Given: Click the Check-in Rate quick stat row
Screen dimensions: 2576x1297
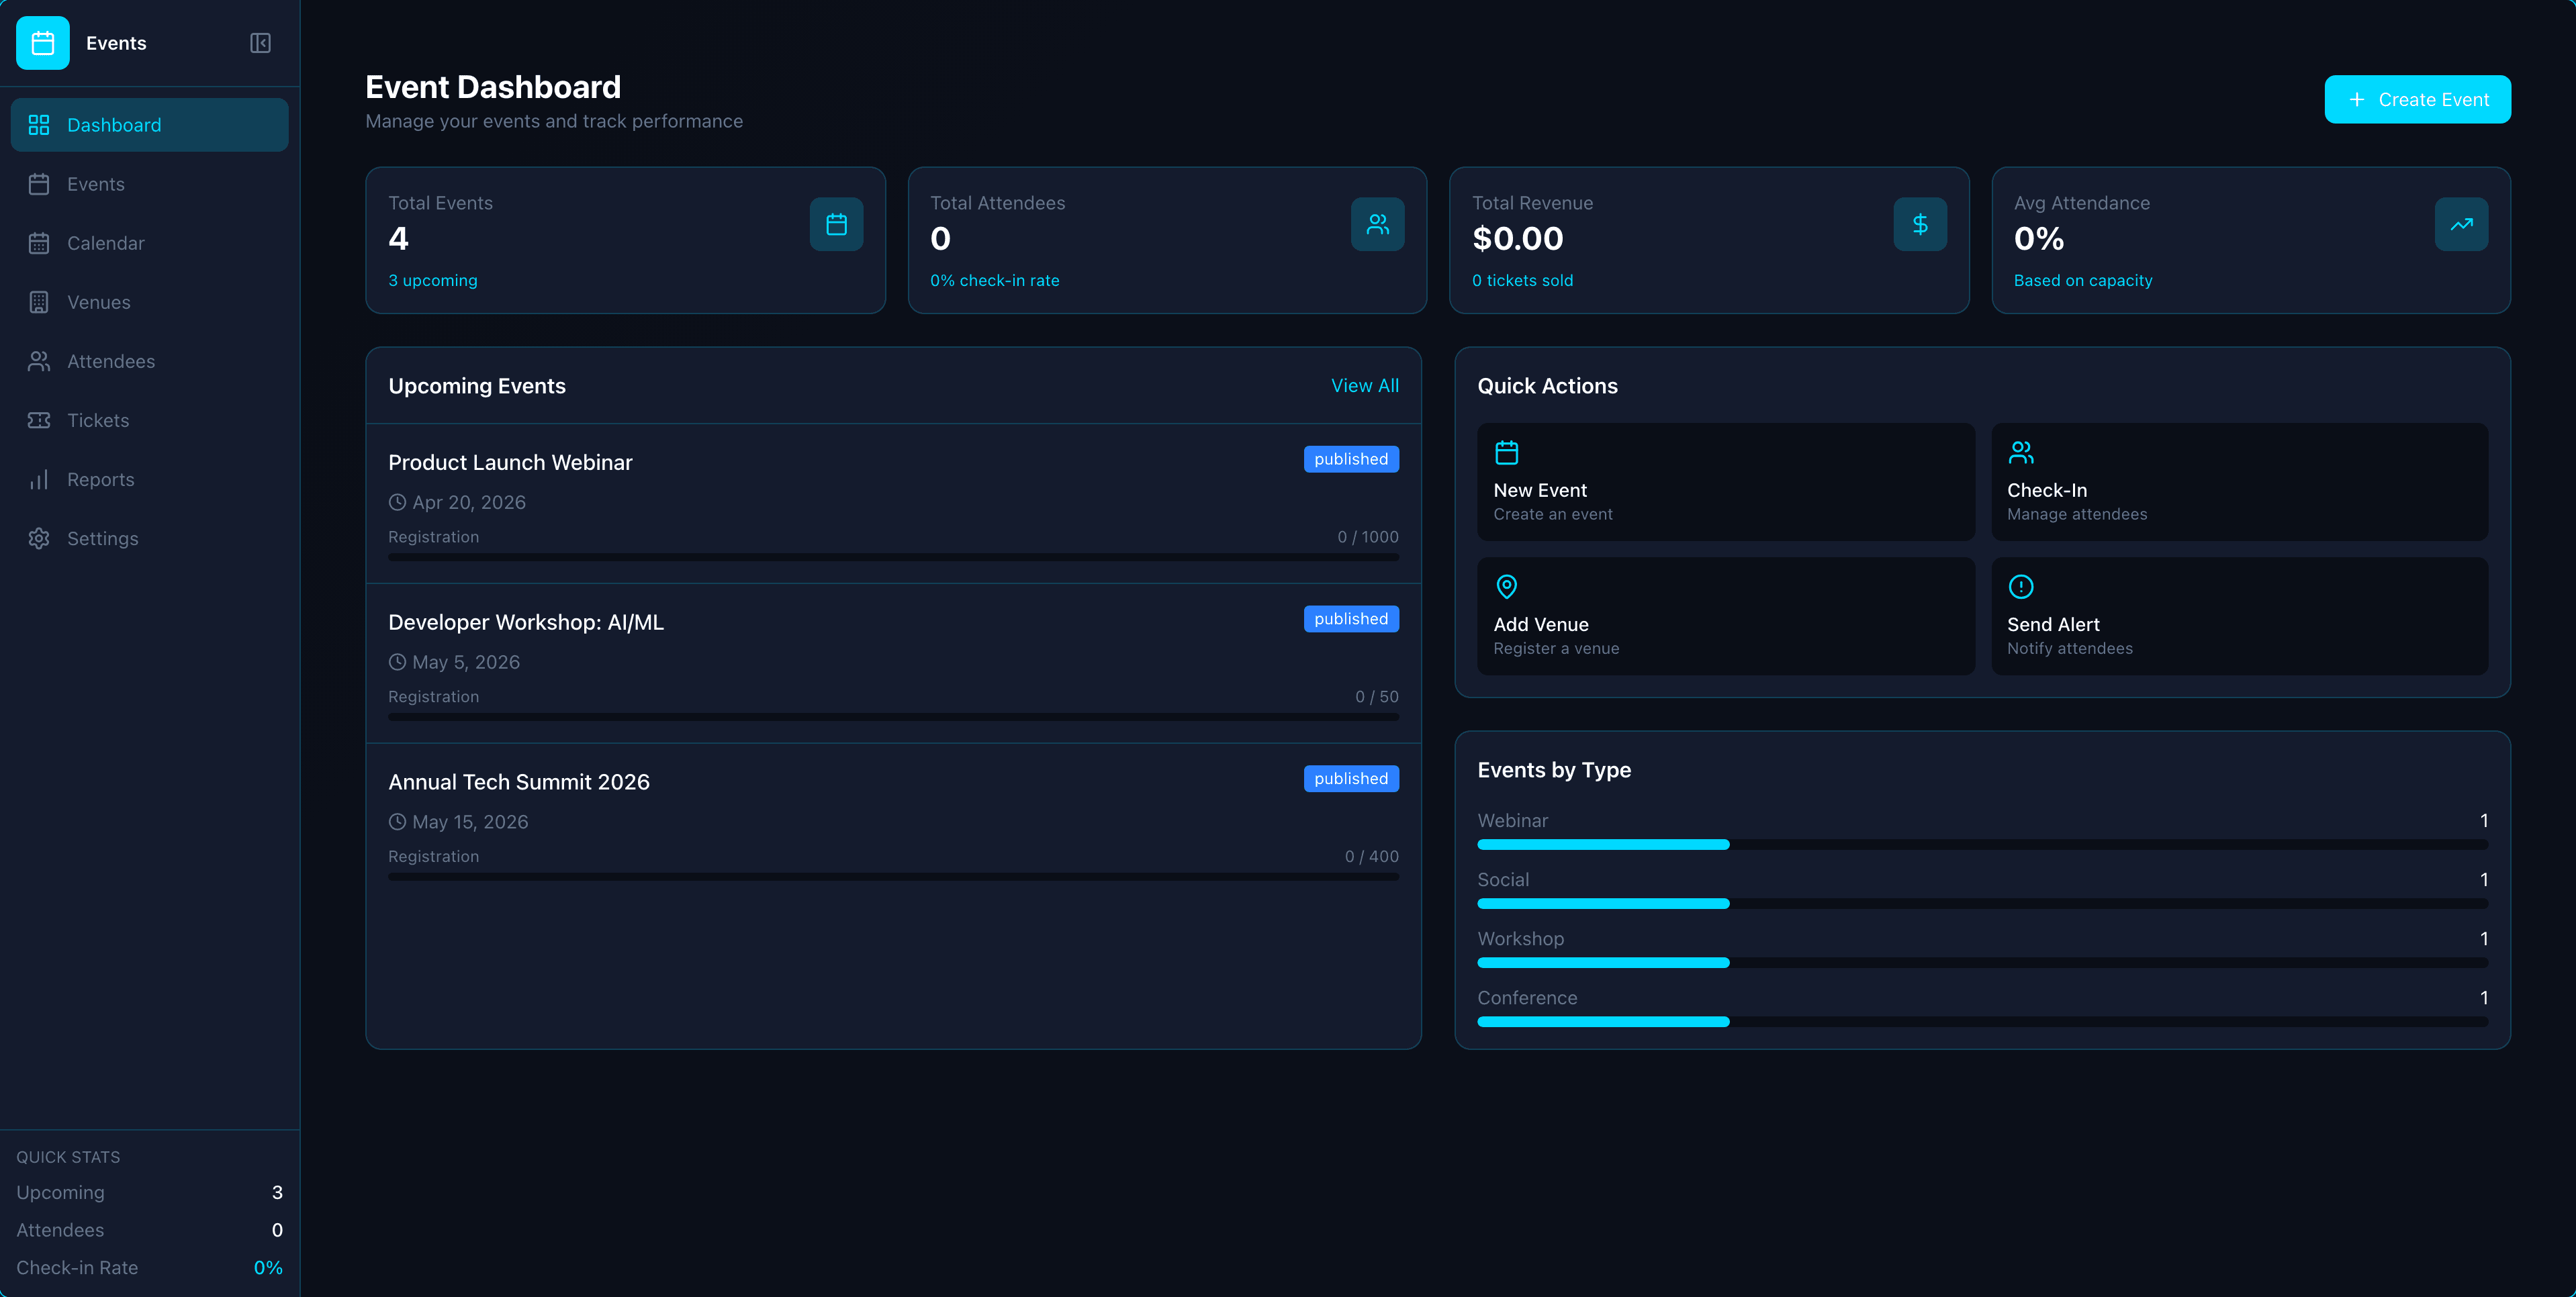Looking at the screenshot, I should coord(149,1268).
